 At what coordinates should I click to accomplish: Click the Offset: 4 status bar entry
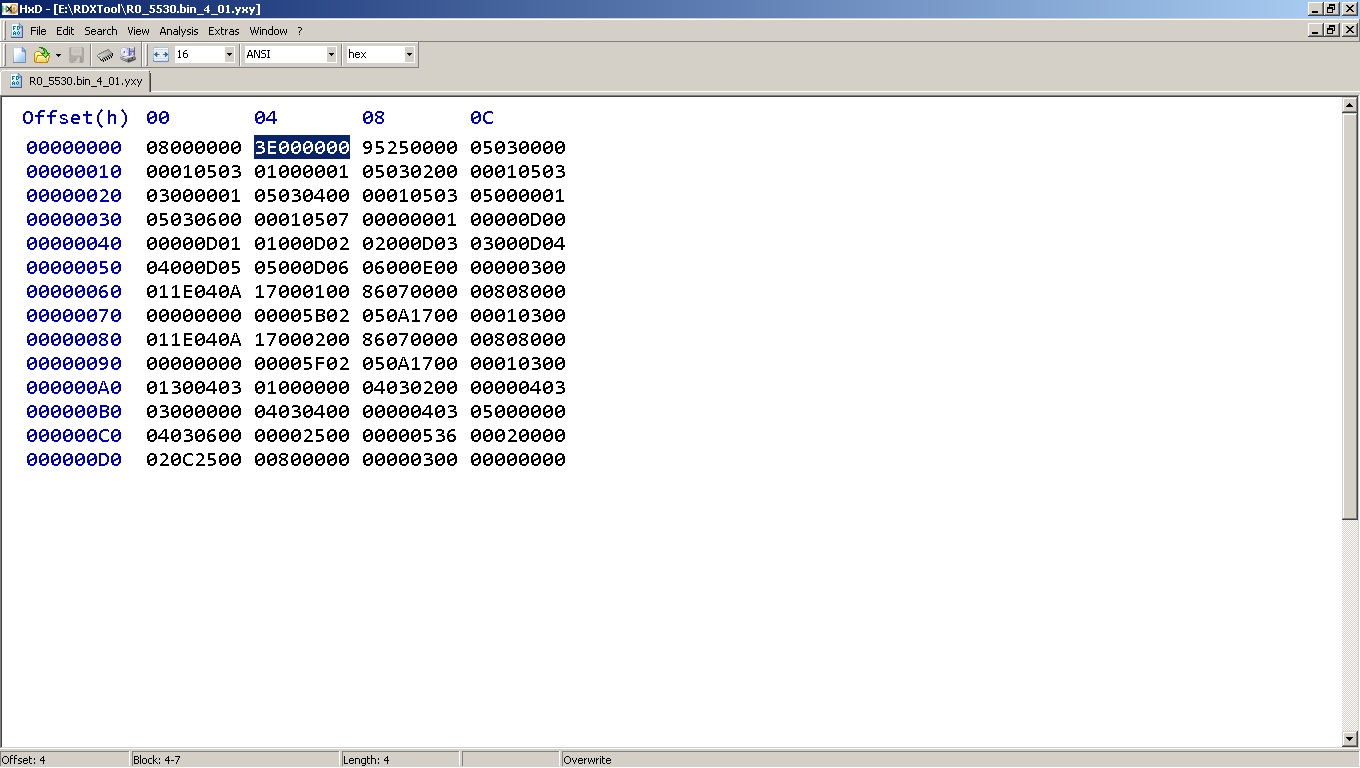[24, 760]
